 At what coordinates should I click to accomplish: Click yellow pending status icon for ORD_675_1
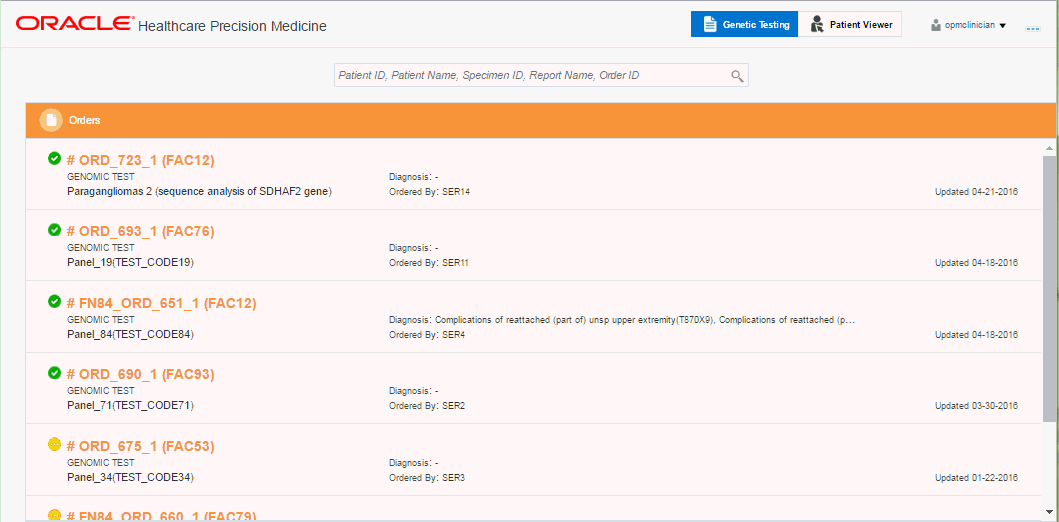(x=55, y=444)
